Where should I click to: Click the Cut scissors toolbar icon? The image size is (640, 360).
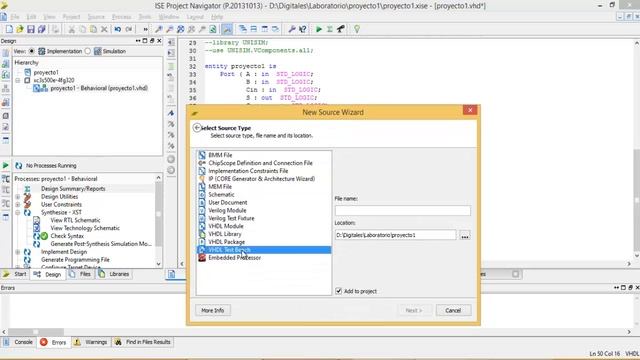tap(71, 29)
